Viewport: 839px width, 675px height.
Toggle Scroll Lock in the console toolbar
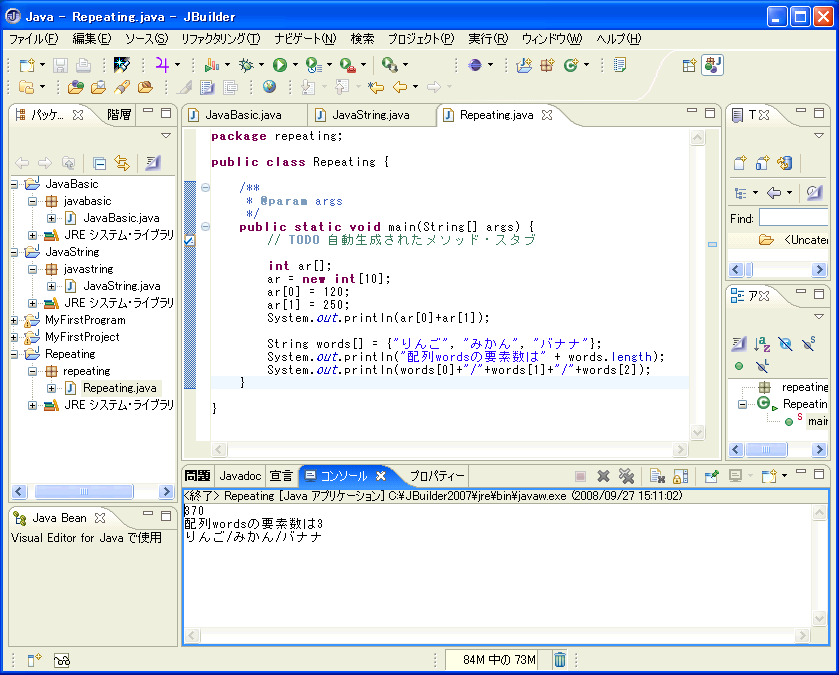680,477
